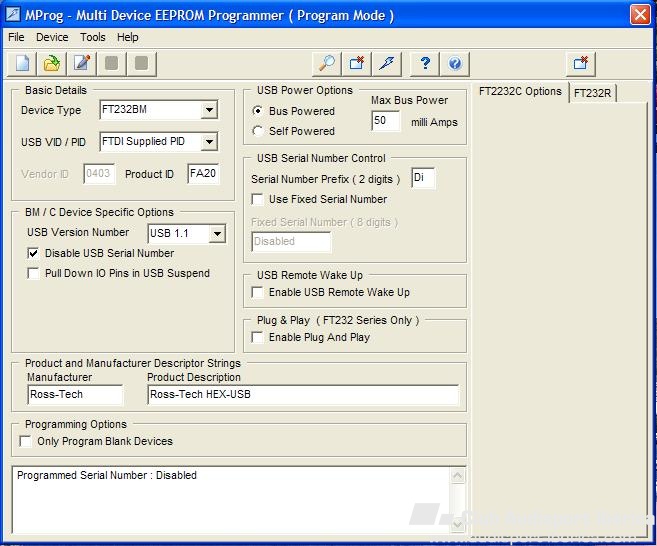Enable USB Remote Wake Up checkbox

257,292
